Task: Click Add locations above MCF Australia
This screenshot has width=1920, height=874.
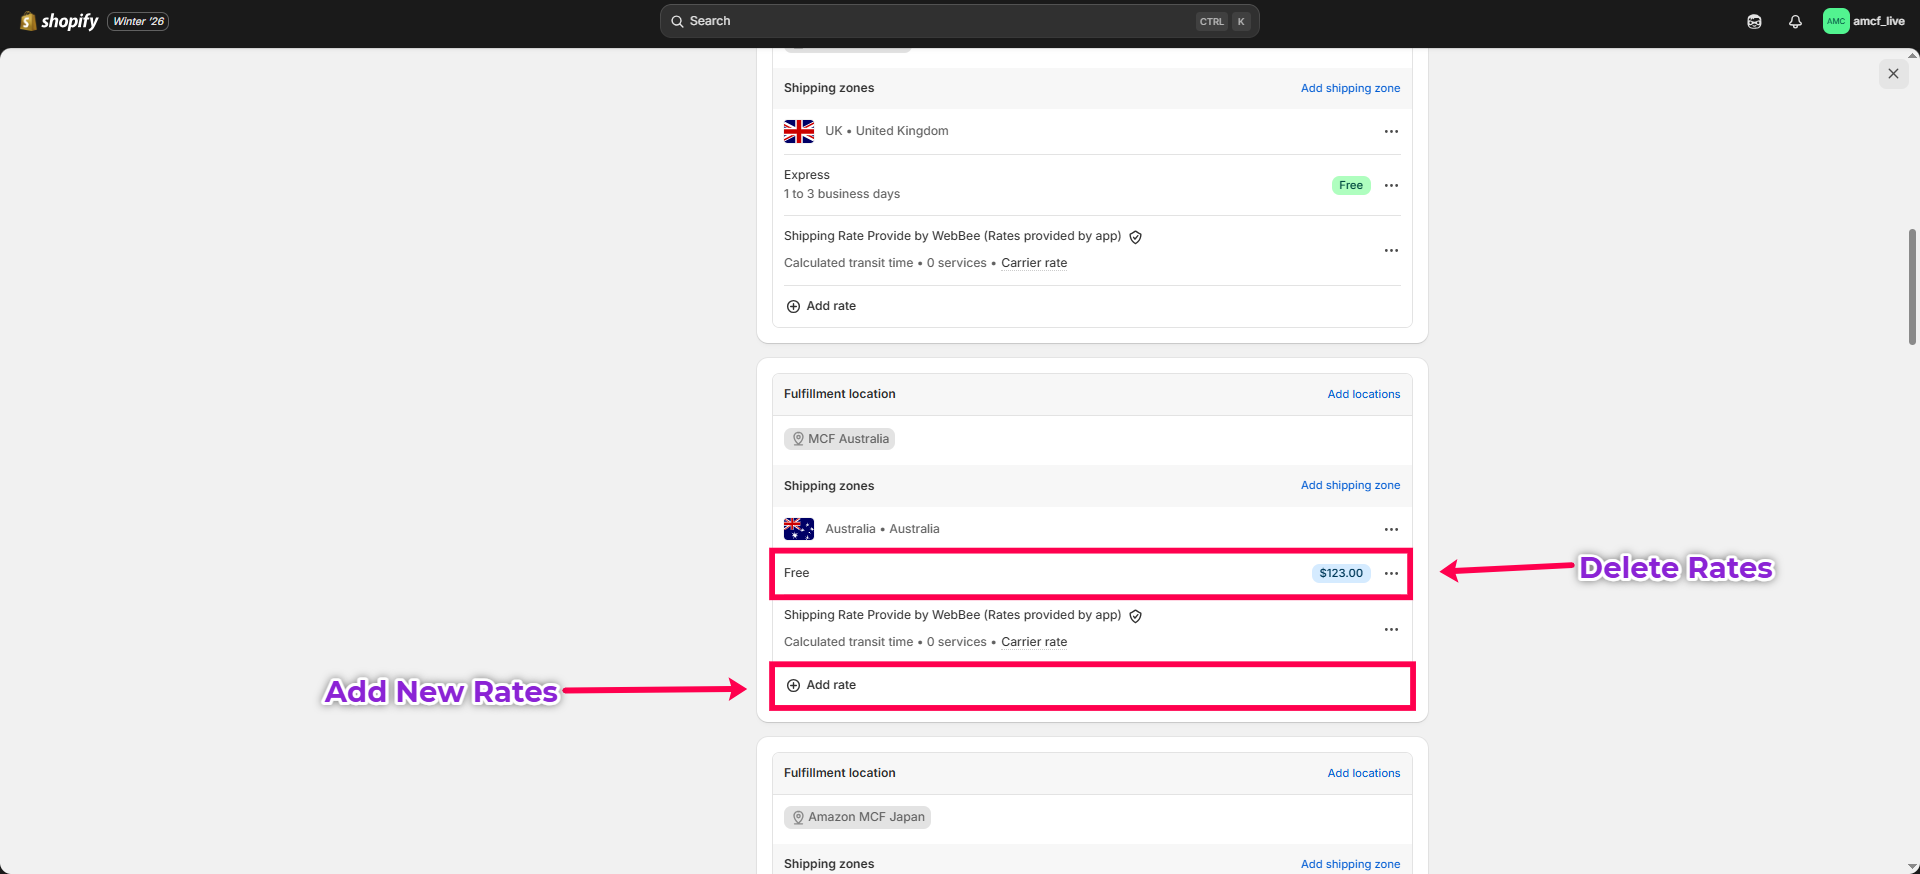Action: pyautogui.click(x=1363, y=394)
